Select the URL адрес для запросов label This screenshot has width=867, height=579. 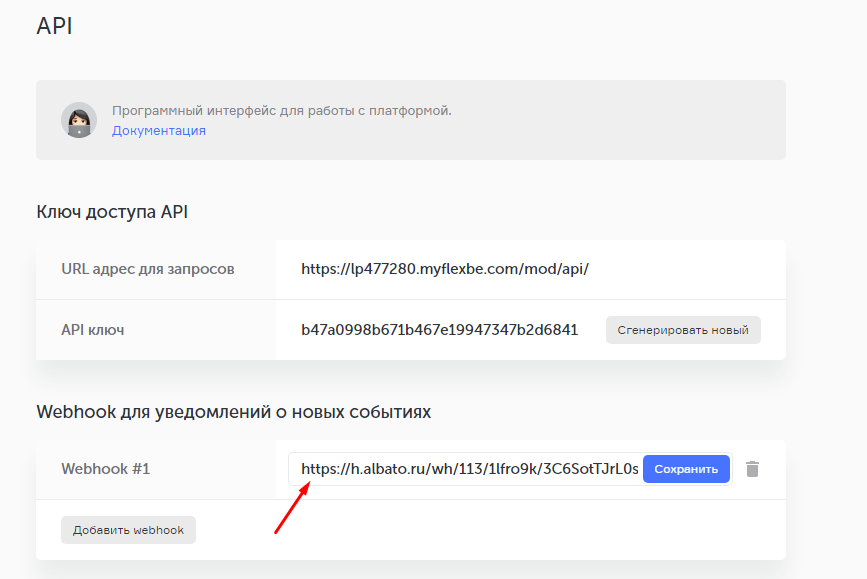click(x=147, y=269)
